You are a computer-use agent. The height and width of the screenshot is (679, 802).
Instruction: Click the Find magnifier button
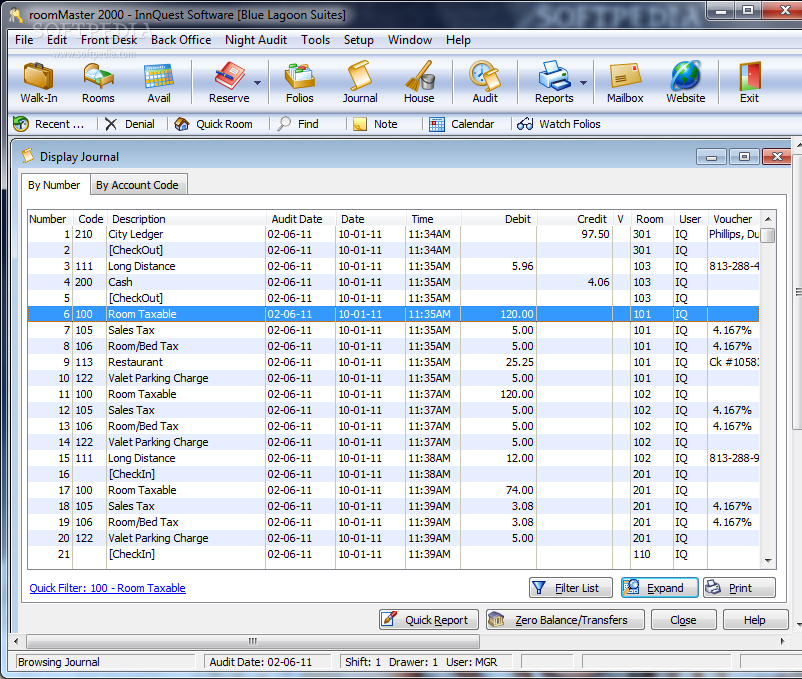point(298,124)
